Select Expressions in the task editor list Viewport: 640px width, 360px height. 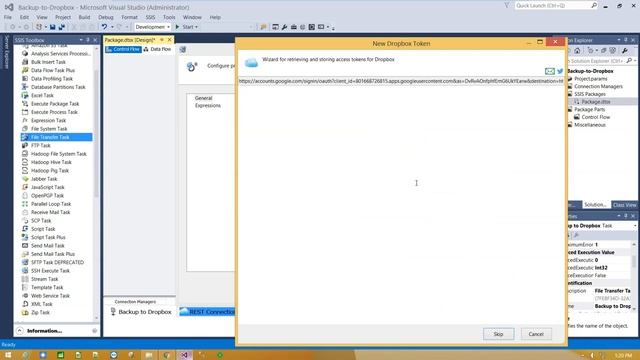coord(208,105)
